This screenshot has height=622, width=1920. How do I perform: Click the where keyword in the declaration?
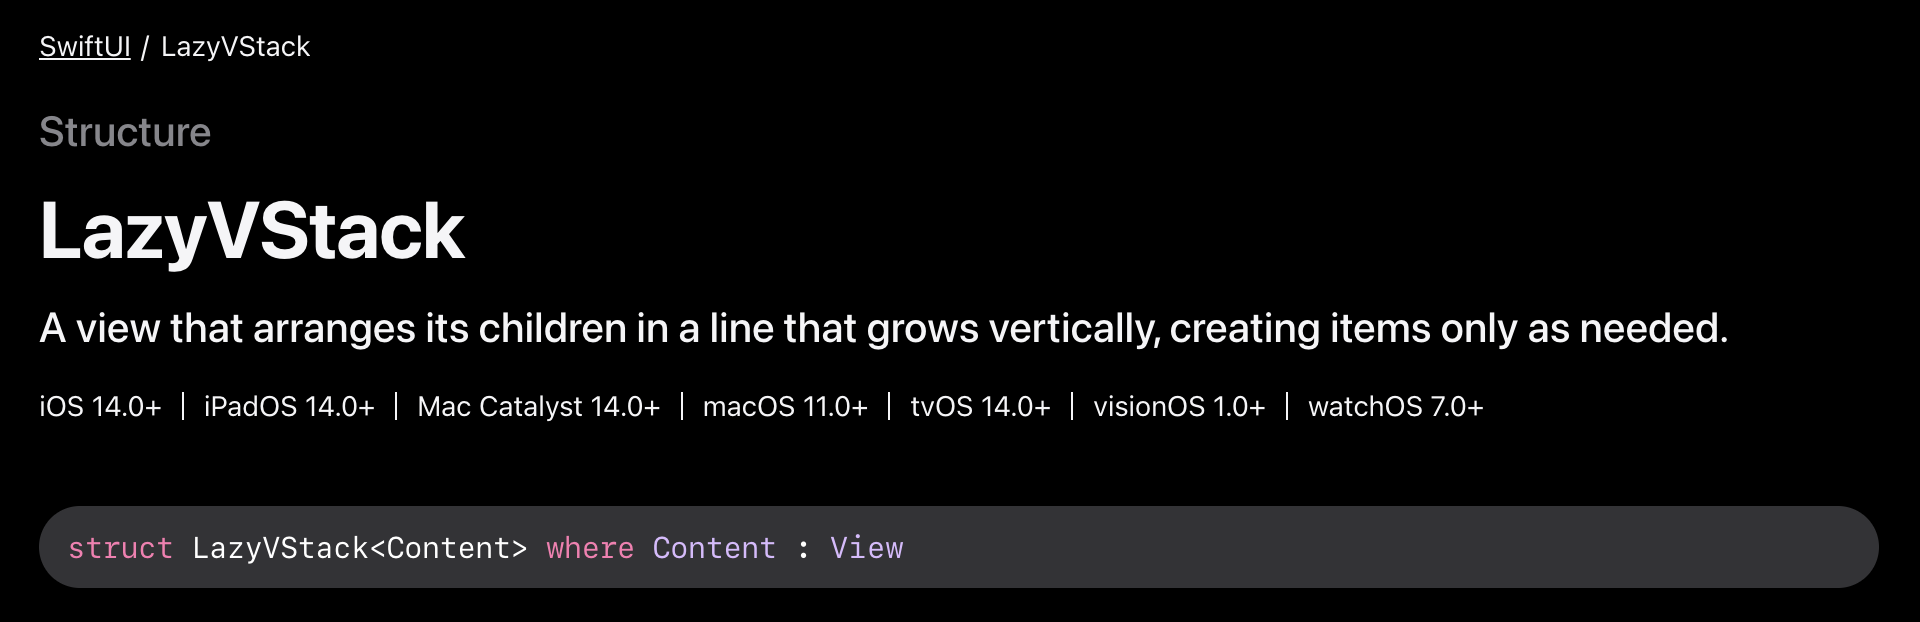tap(589, 548)
